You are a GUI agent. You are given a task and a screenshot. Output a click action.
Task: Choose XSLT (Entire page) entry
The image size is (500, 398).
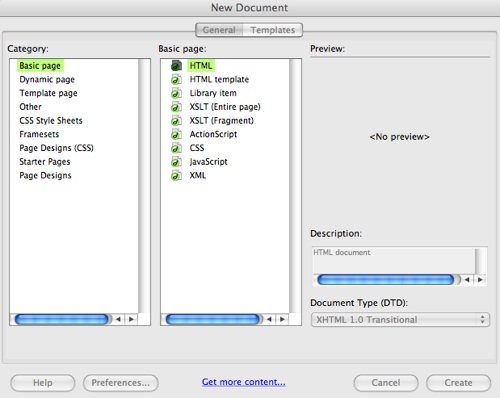(225, 107)
